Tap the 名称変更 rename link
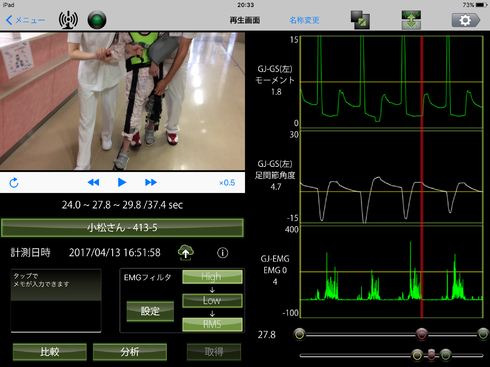Image resolution: width=490 pixels, height=367 pixels. [304, 20]
